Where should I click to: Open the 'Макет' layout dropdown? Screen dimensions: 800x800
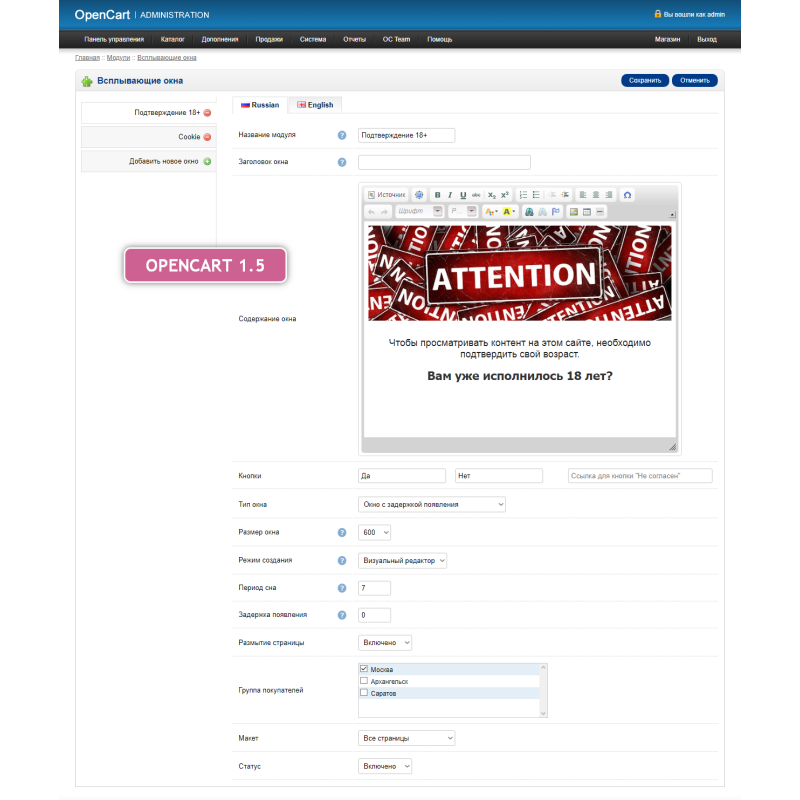(406, 738)
